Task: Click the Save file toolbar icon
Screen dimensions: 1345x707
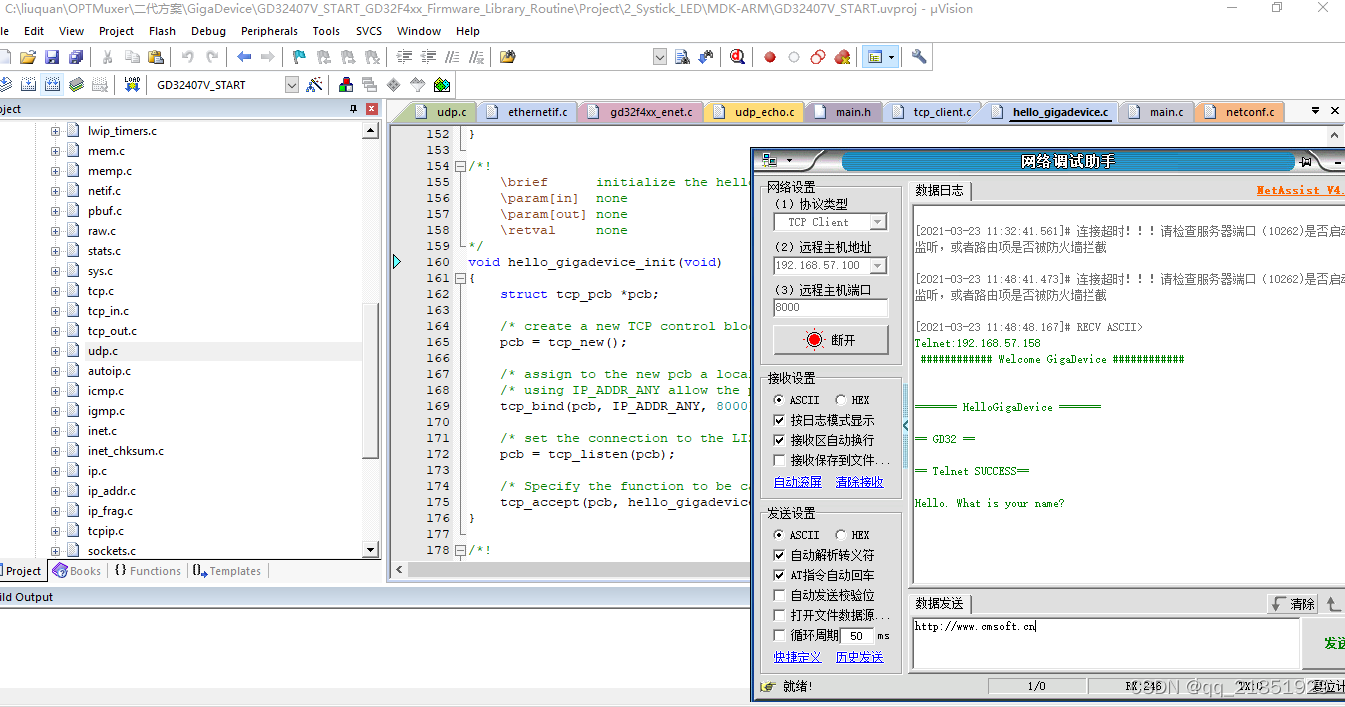Action: coord(52,57)
